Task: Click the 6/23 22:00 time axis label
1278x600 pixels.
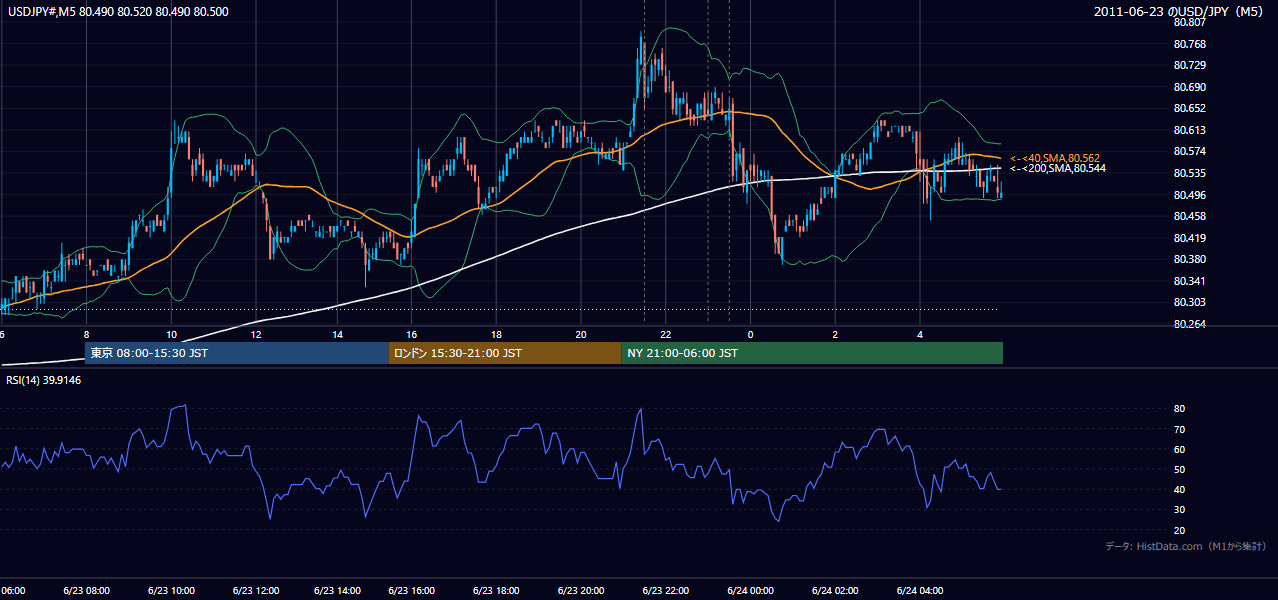Action: pyautogui.click(x=666, y=591)
